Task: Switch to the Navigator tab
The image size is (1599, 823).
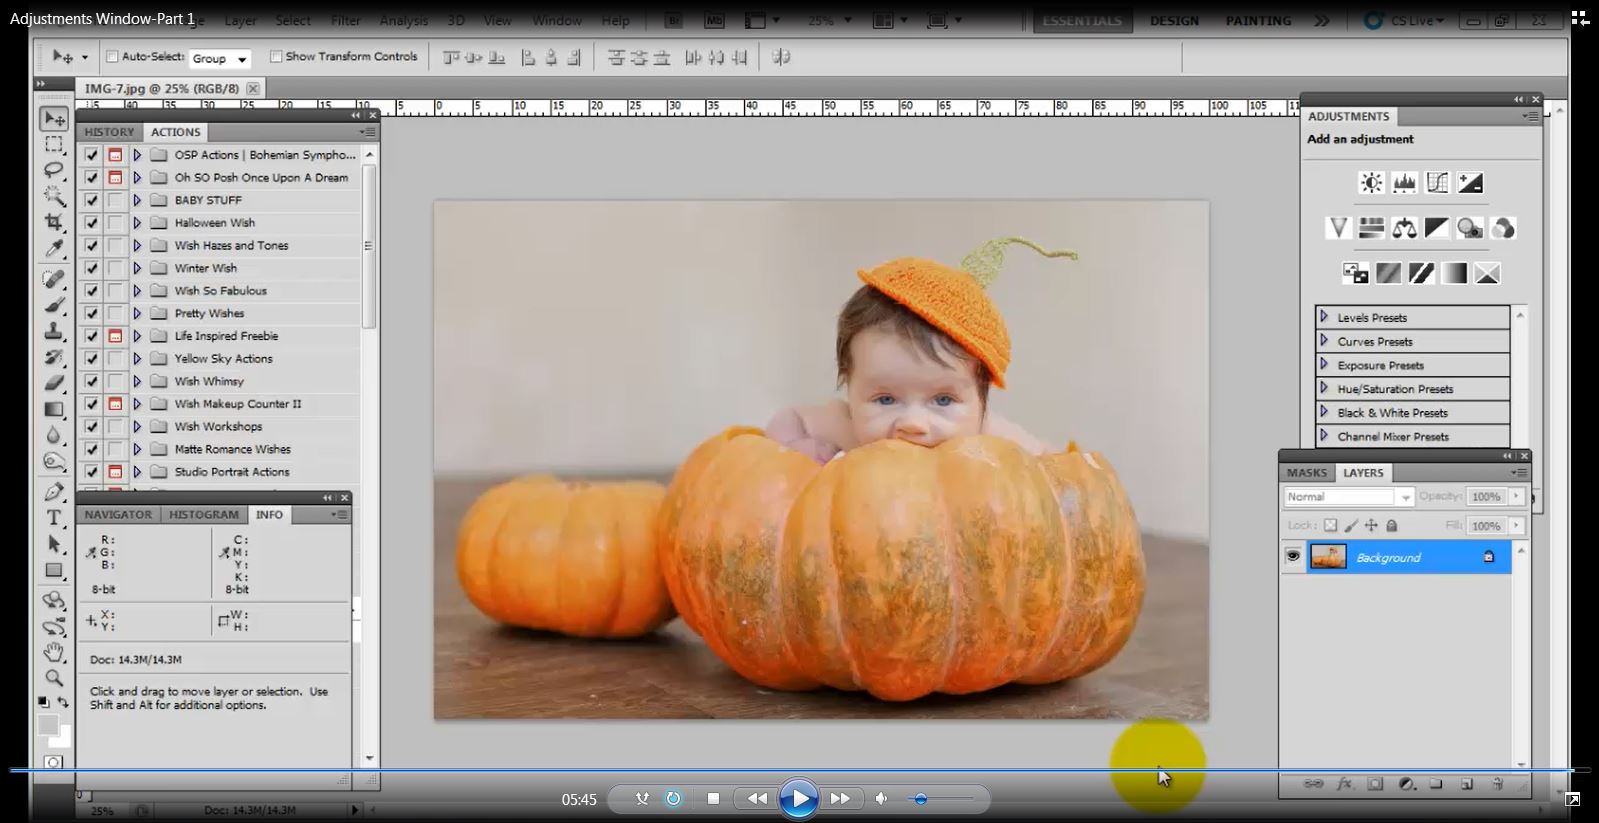Action: point(118,514)
